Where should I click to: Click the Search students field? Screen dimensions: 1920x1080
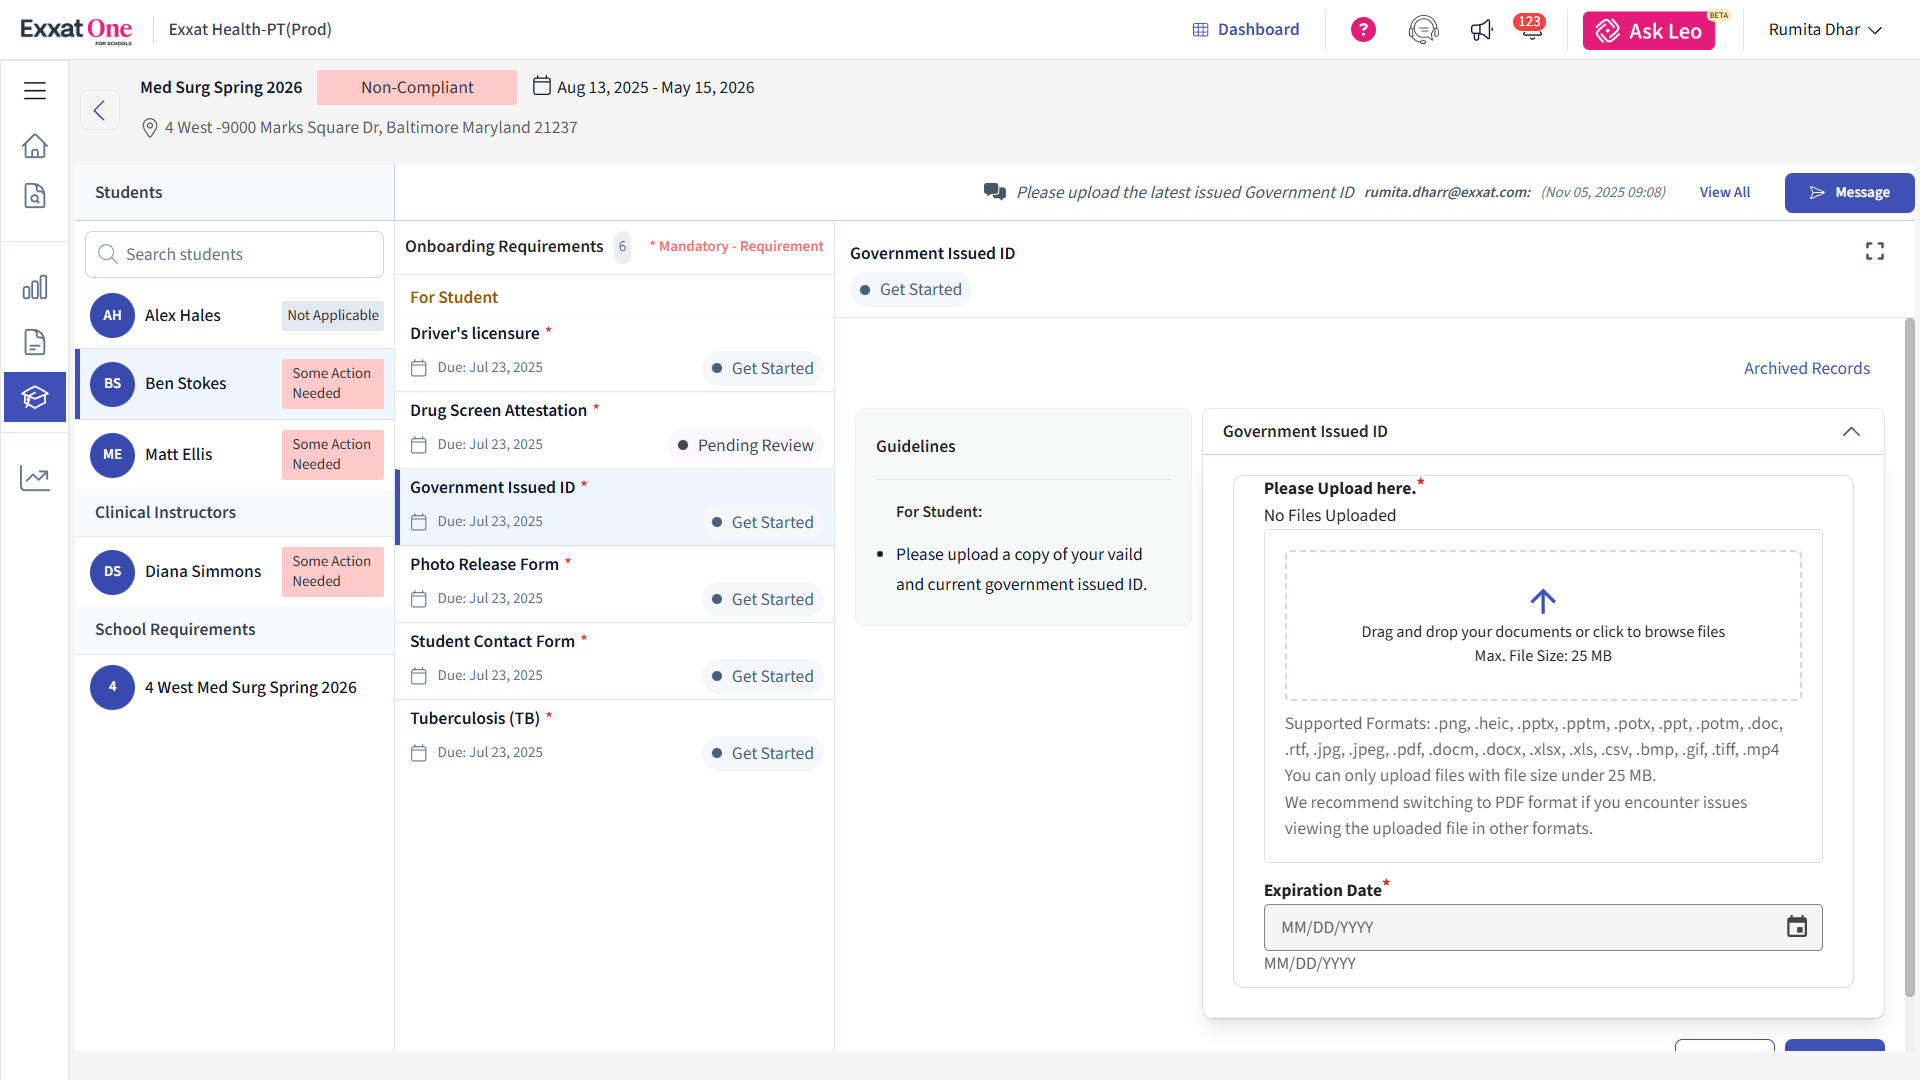(x=235, y=255)
